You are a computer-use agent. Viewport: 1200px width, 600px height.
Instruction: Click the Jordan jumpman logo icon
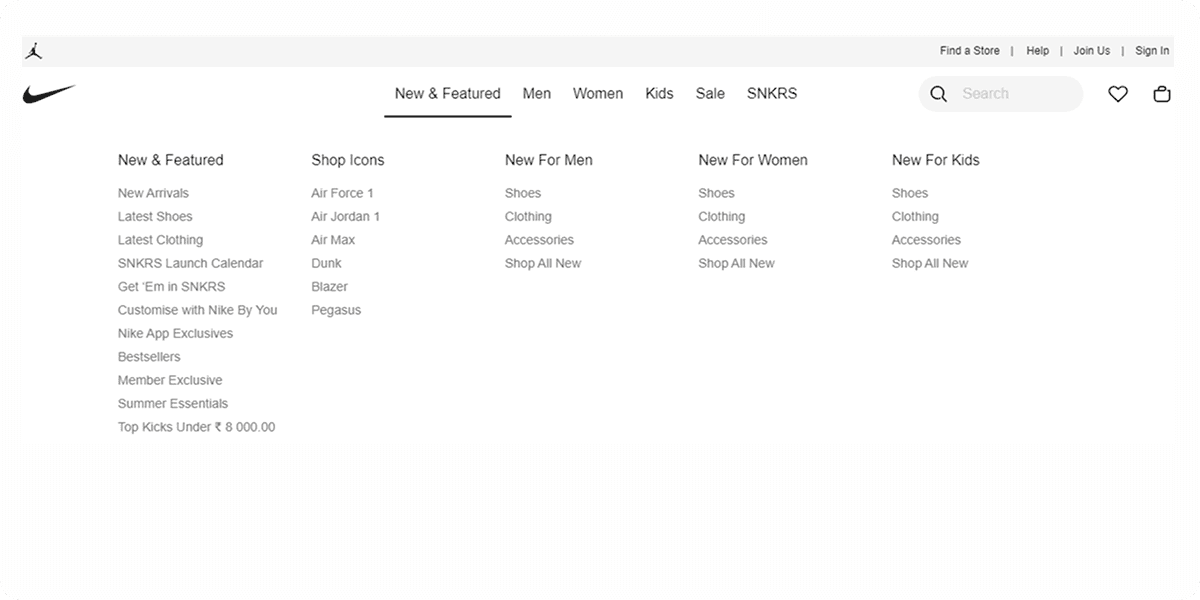pyautogui.click(x=34, y=51)
